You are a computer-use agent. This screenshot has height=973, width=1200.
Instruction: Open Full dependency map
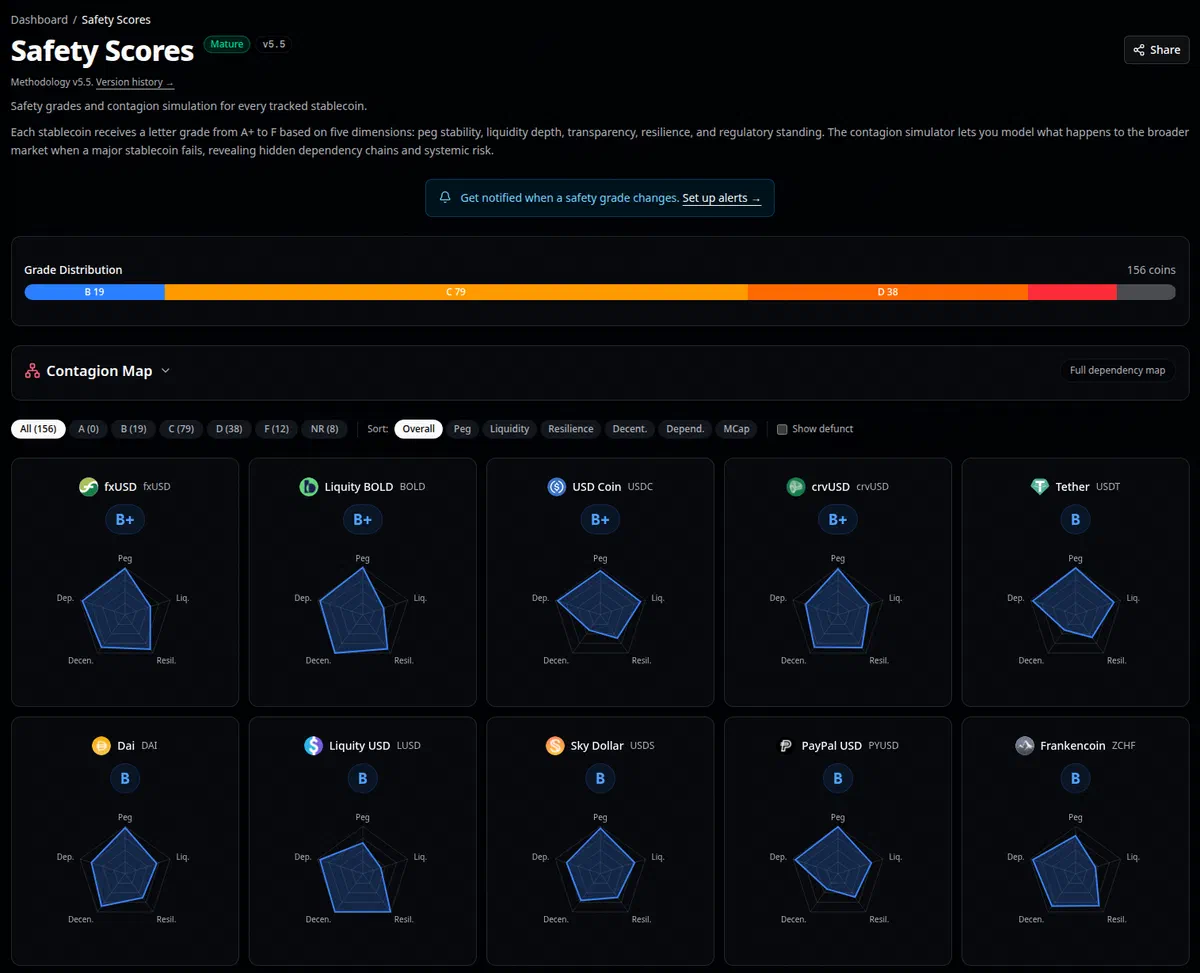point(1117,371)
